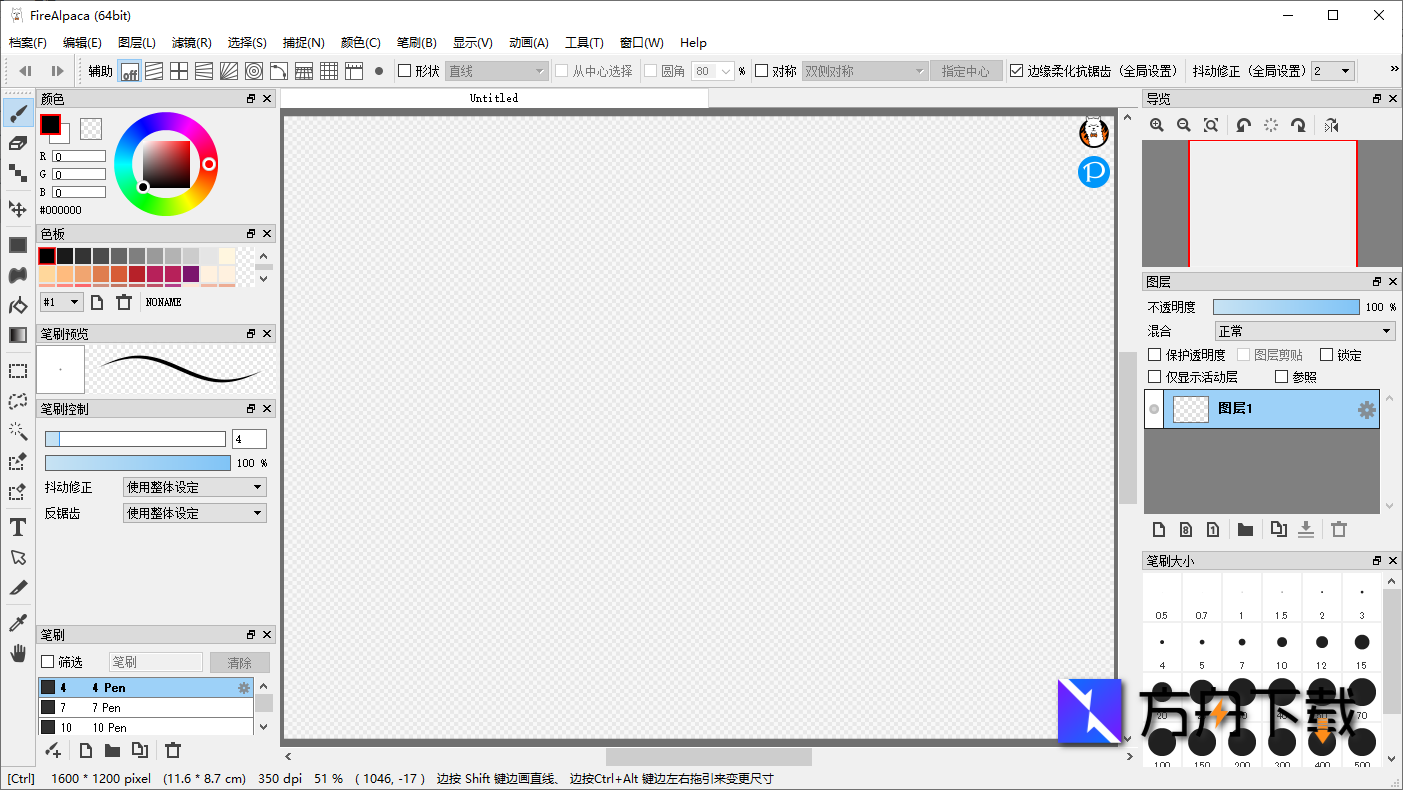
Task: Turn snapping off with the off button
Action: (x=130, y=70)
